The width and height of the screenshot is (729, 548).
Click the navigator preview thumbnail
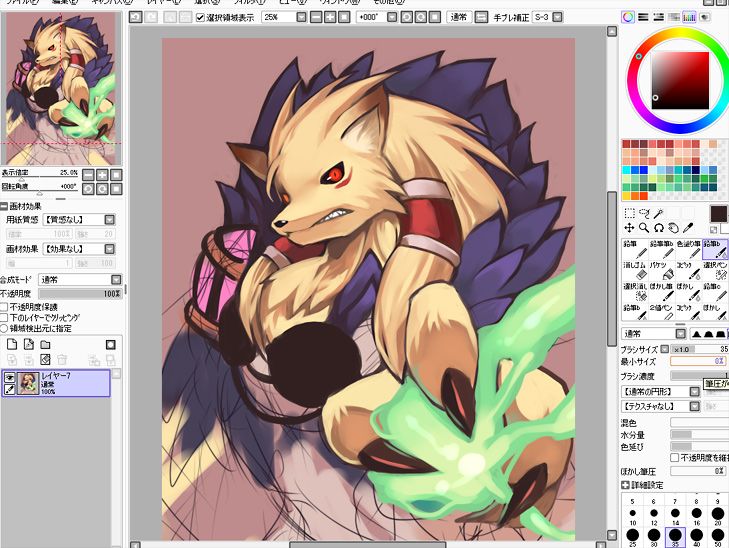pos(60,89)
